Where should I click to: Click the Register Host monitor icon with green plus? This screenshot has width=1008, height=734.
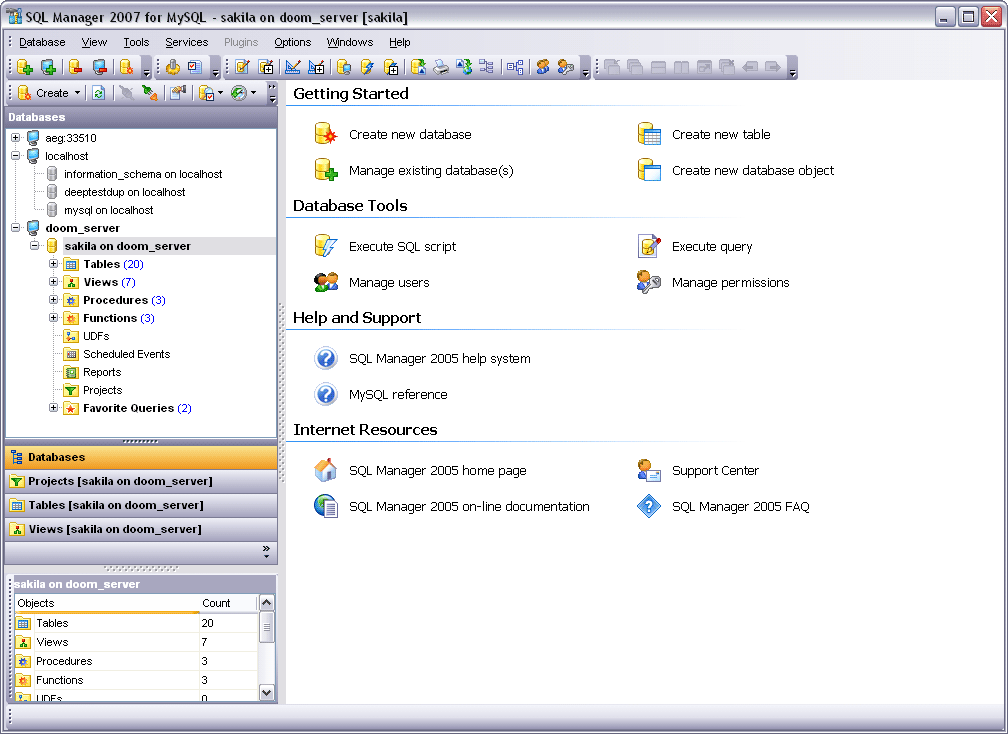point(48,67)
